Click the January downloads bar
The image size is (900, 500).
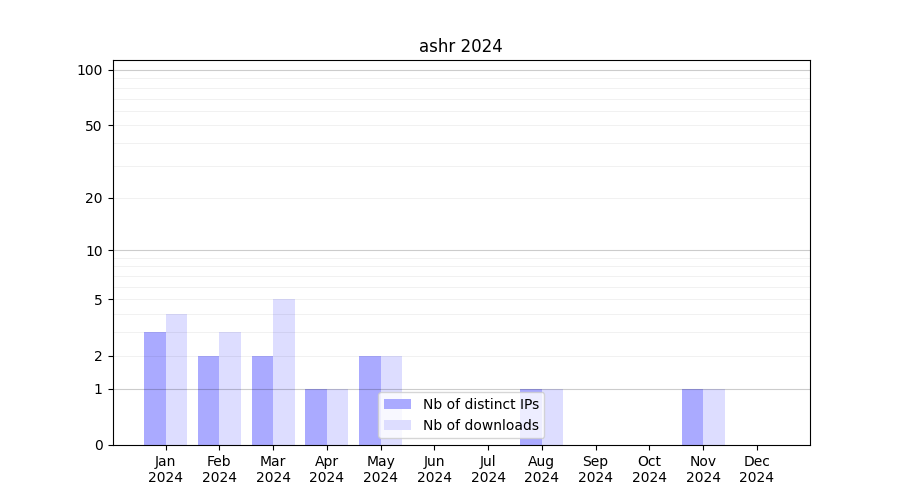coord(176,380)
